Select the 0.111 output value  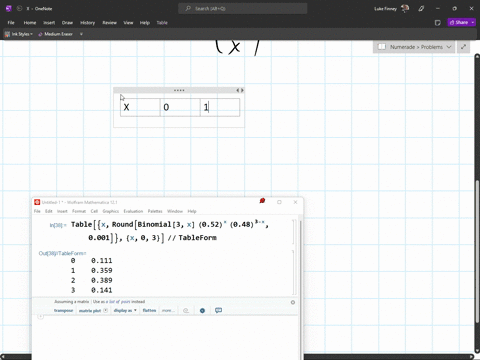102,261
